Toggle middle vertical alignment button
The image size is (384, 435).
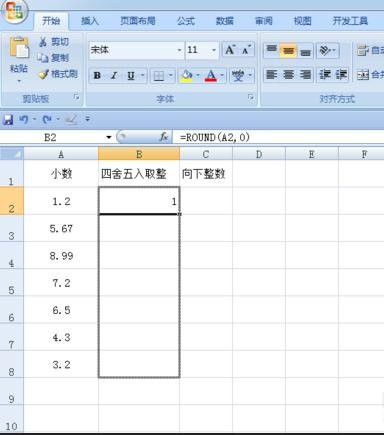[288, 50]
